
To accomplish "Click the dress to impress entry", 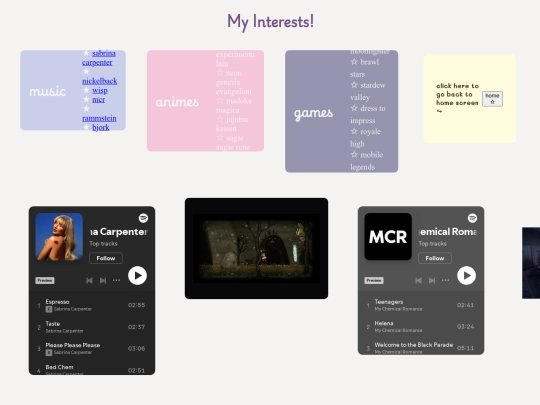I will point(368,114).
